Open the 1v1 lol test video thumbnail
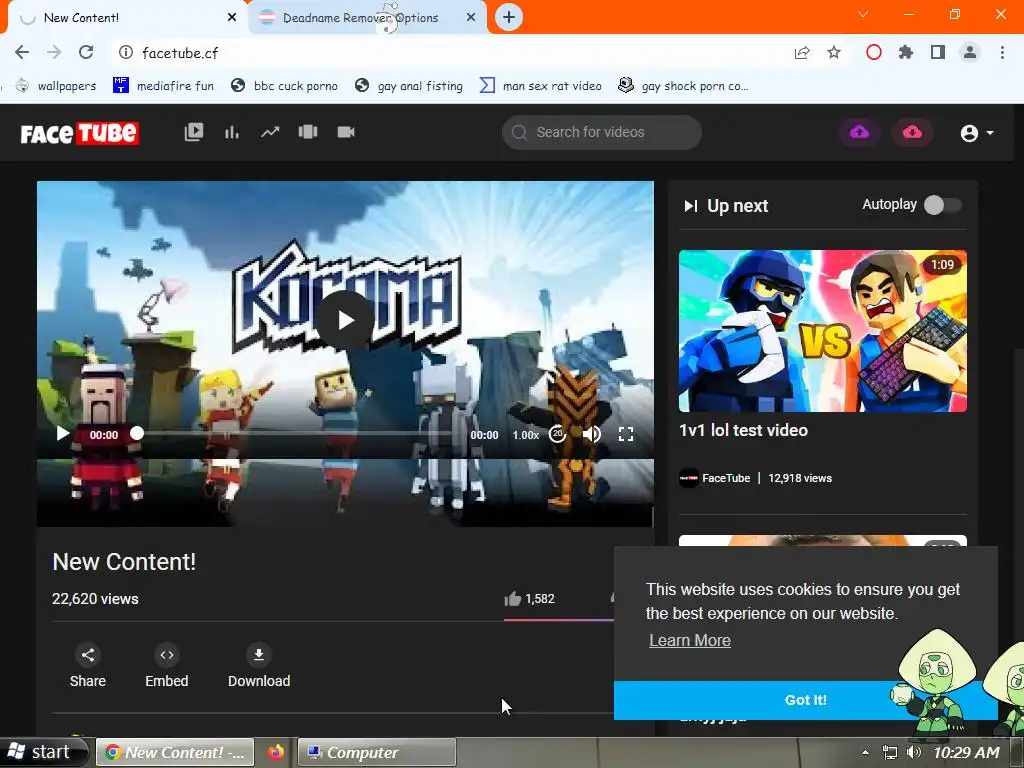The width and height of the screenshot is (1024, 768). [823, 331]
